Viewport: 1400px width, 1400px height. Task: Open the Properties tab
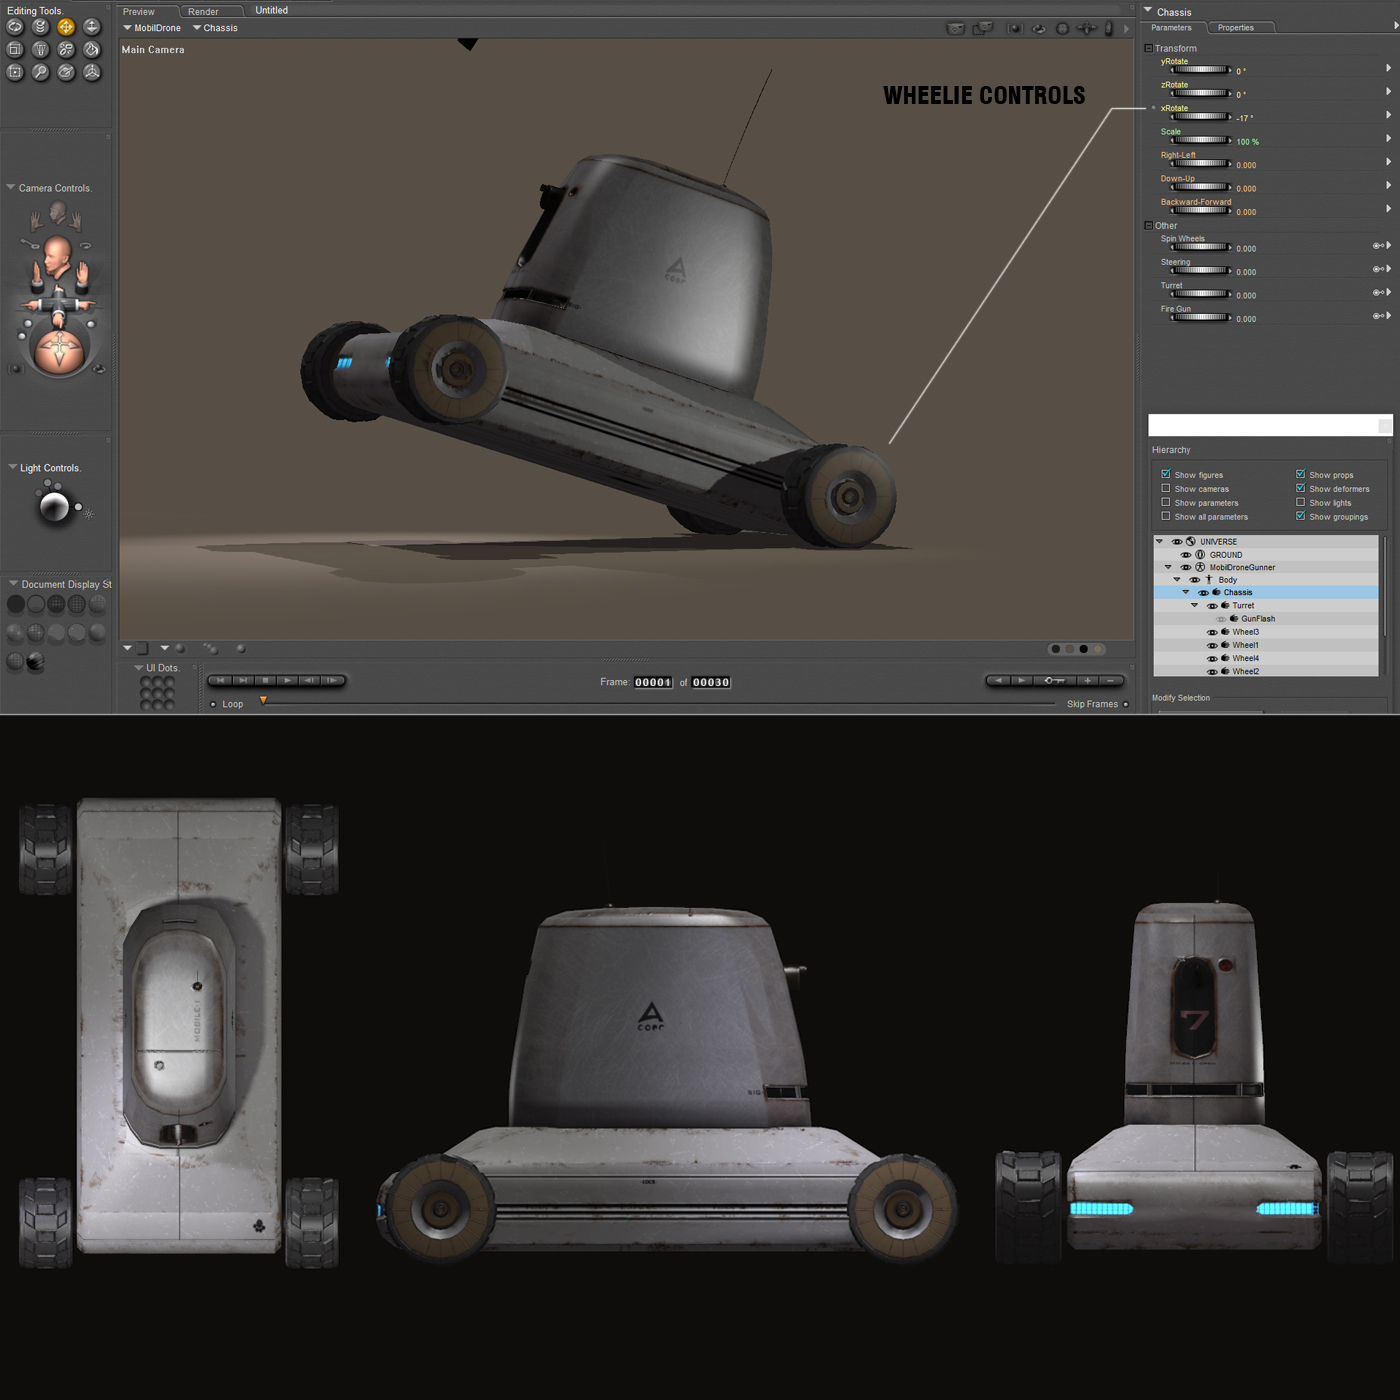(1236, 28)
